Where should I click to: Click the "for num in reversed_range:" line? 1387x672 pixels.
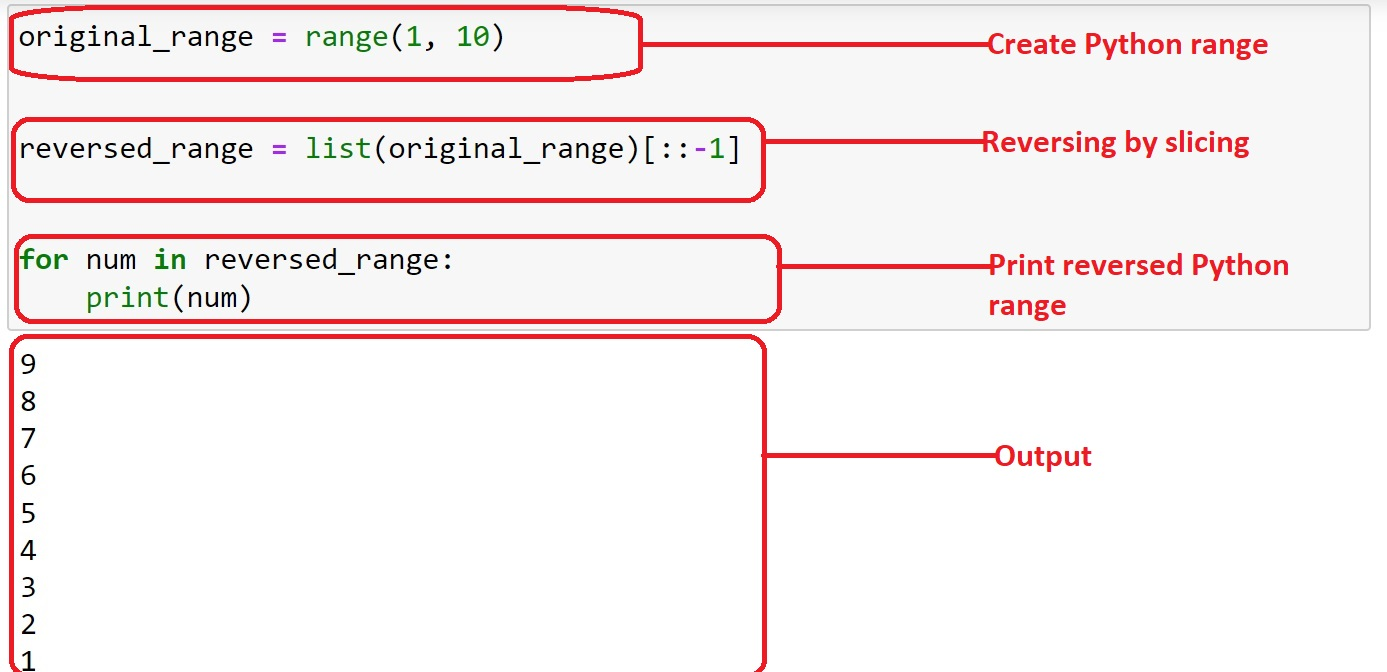pos(237,260)
